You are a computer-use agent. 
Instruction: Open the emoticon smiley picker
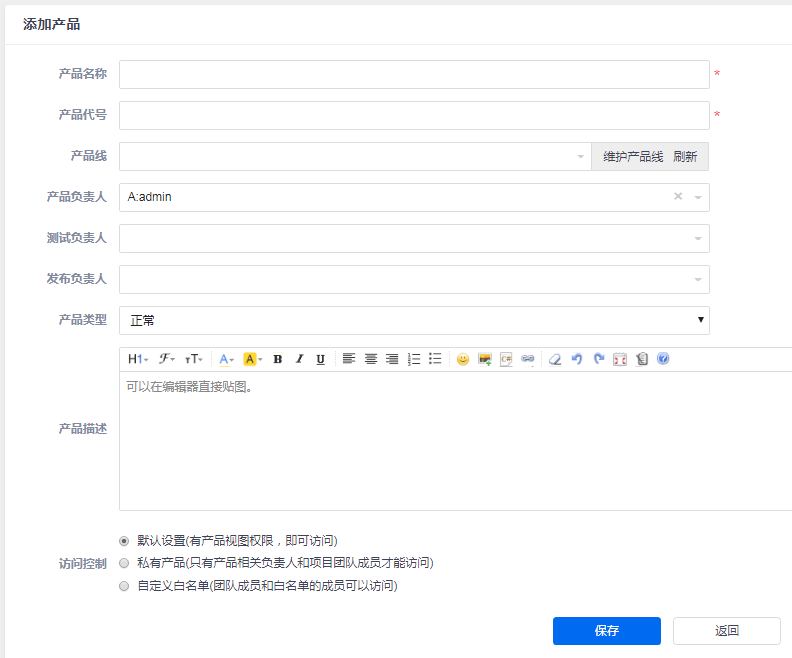click(463, 359)
